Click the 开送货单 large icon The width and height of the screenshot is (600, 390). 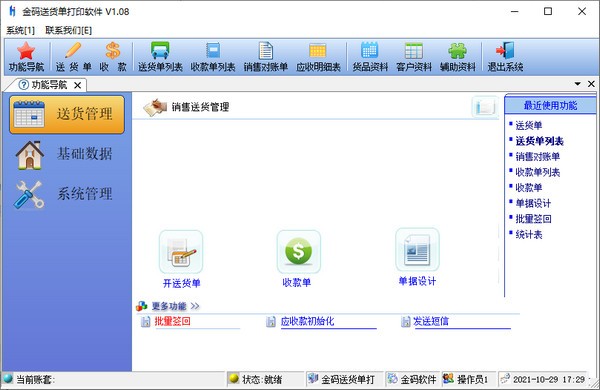[x=181, y=252]
